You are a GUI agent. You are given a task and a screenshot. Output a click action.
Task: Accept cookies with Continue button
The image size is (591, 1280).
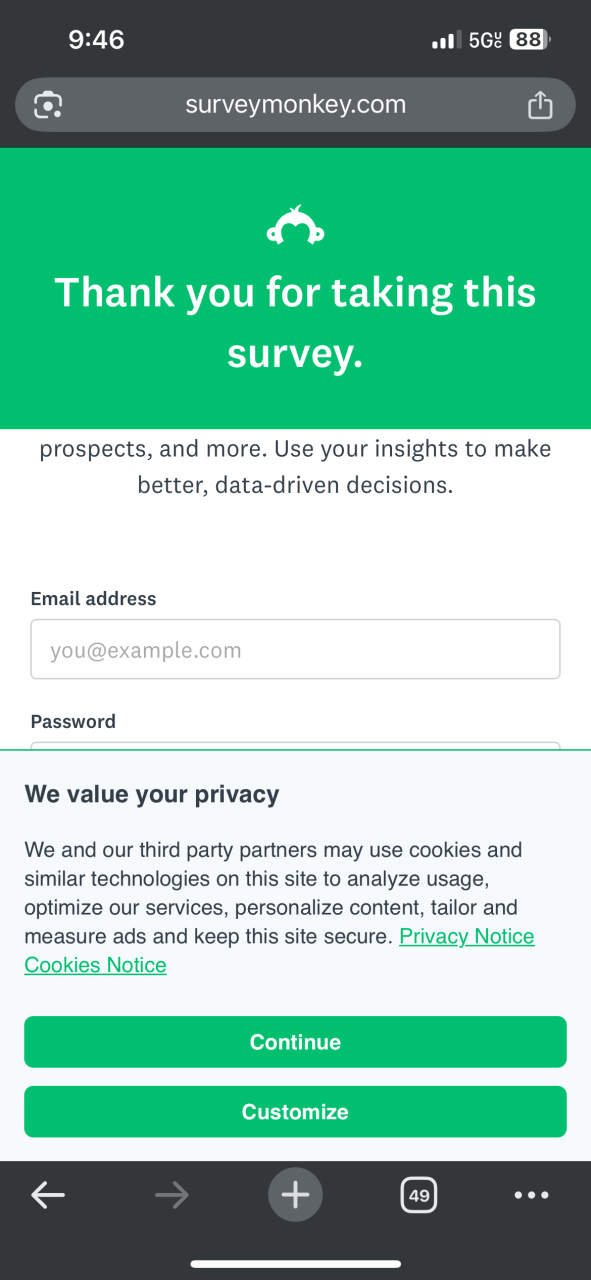[295, 1042]
